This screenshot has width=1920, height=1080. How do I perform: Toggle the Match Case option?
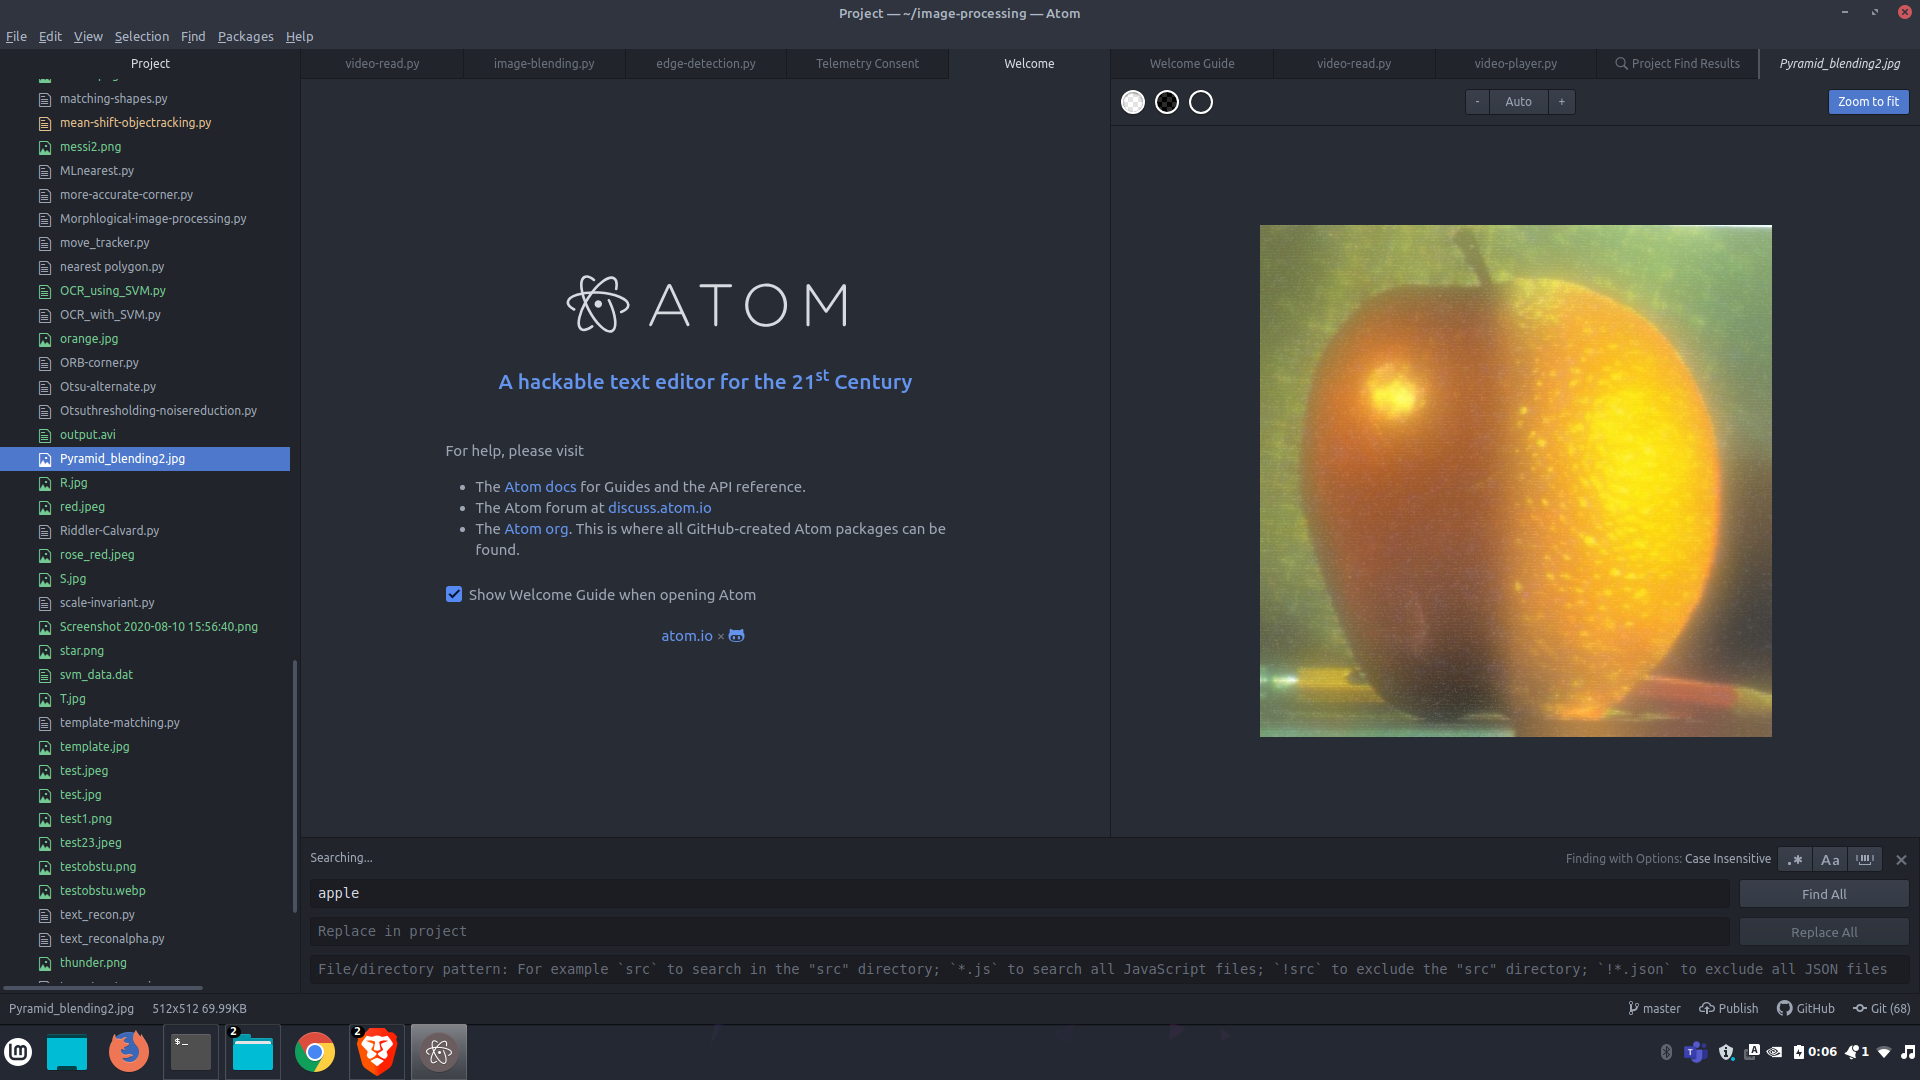[x=1830, y=859]
